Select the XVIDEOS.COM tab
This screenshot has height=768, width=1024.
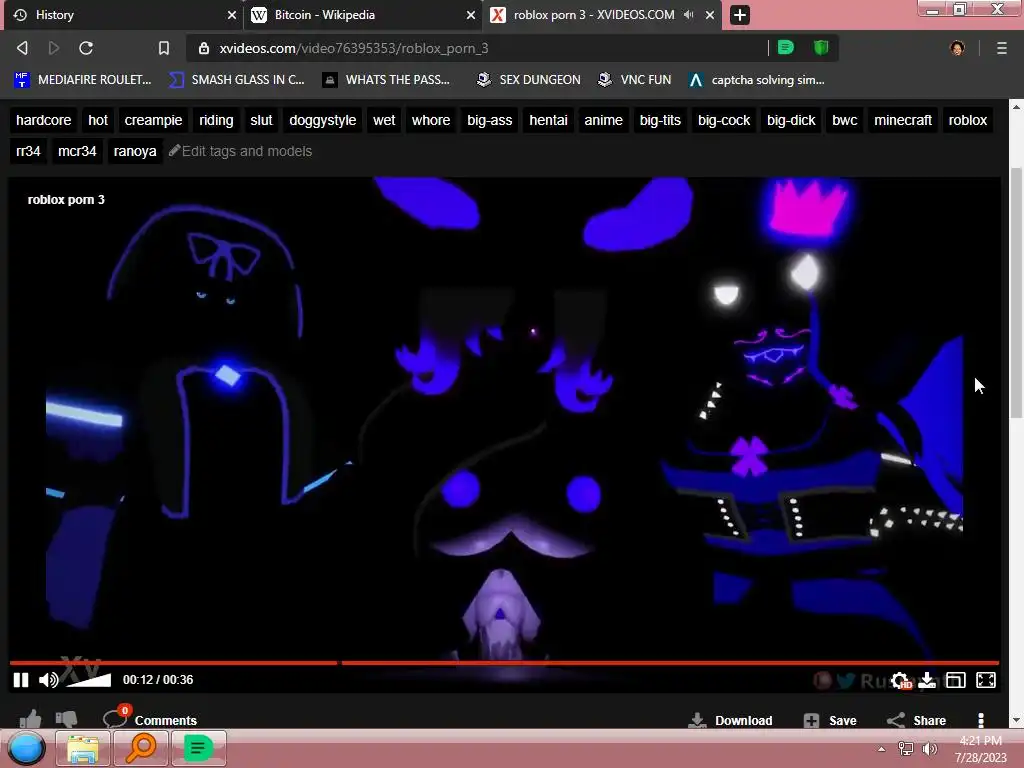pyautogui.click(x=602, y=15)
